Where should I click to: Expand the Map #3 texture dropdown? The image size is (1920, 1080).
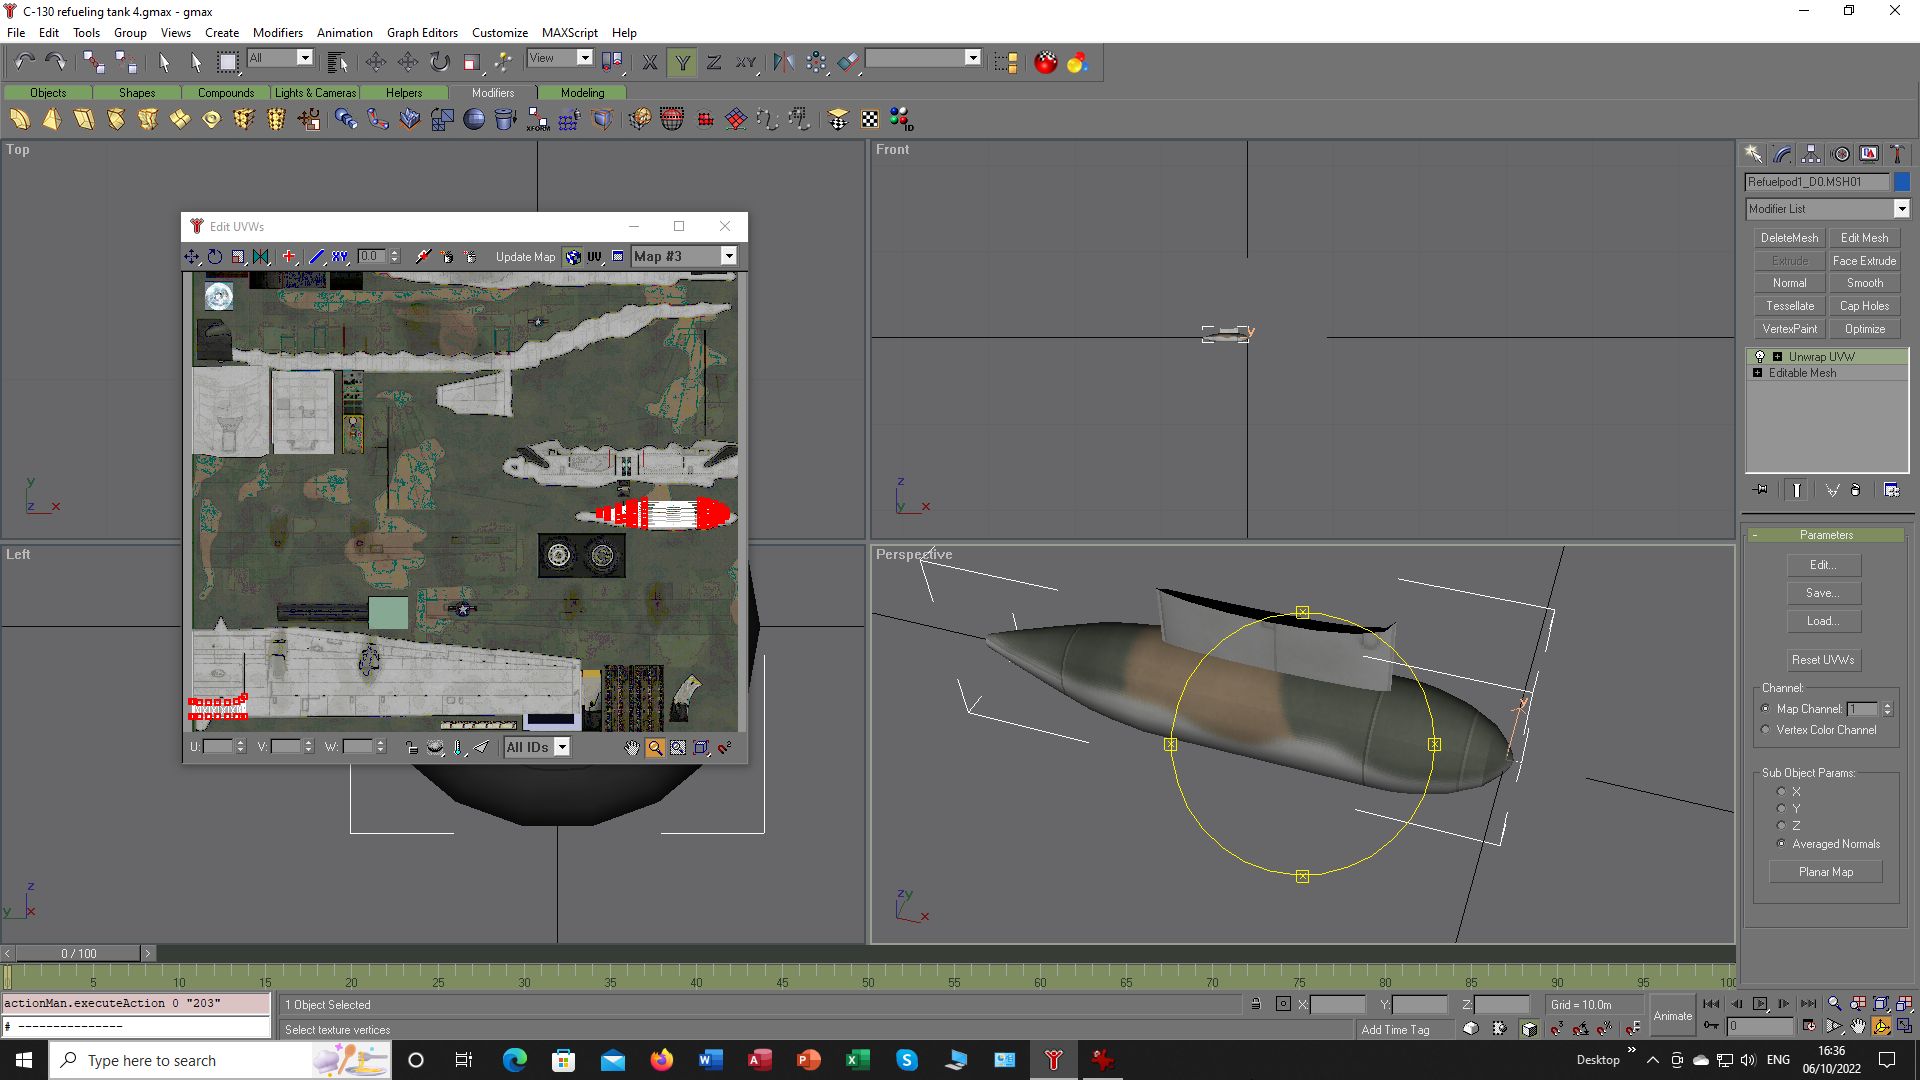(x=729, y=257)
